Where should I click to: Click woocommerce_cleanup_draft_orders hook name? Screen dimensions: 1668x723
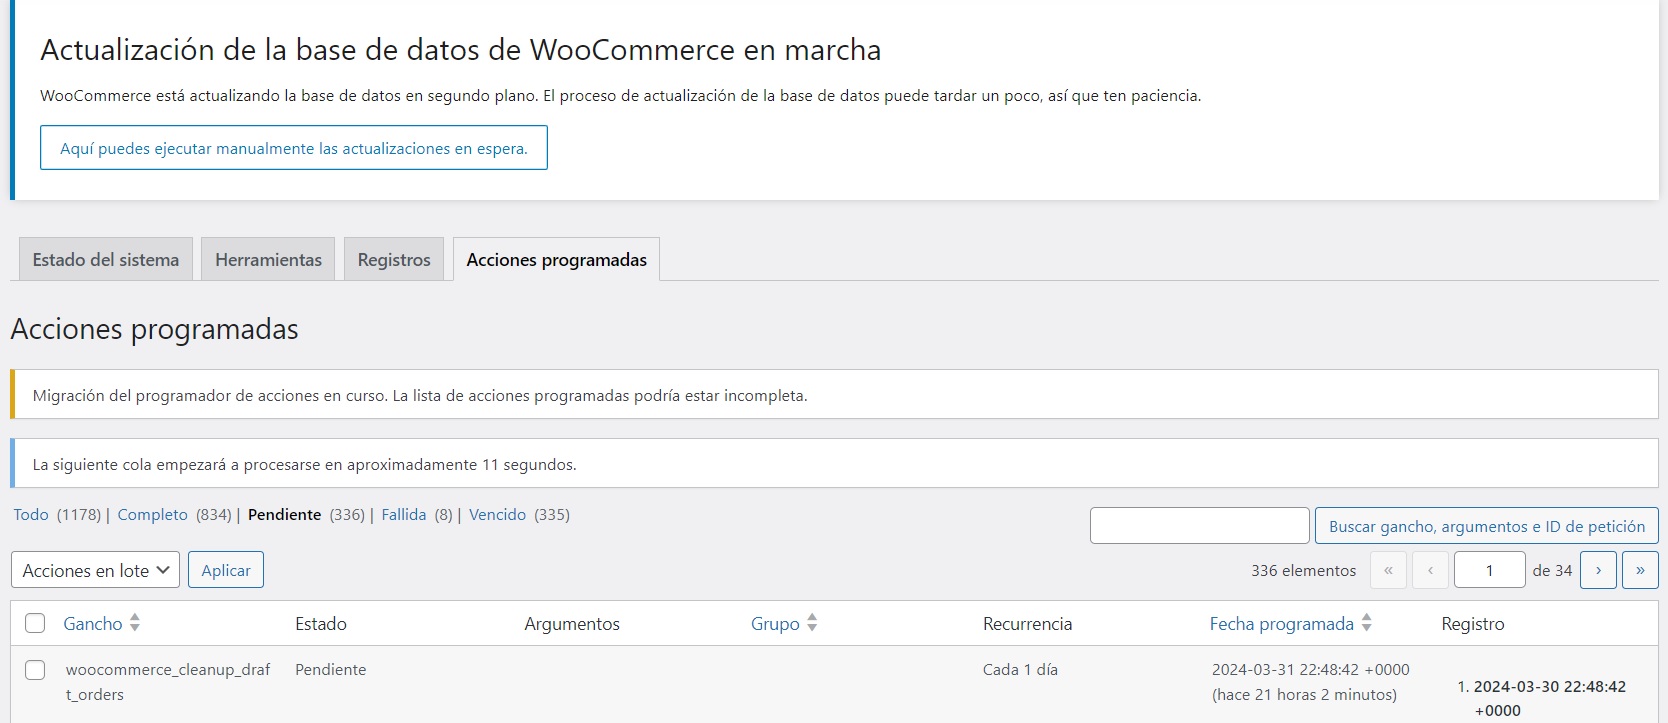[168, 682]
